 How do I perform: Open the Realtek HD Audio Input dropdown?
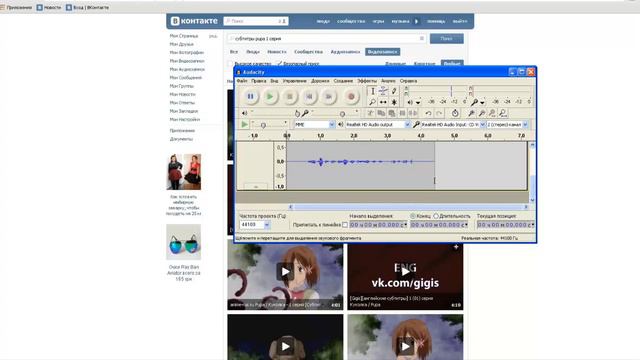coord(482,124)
